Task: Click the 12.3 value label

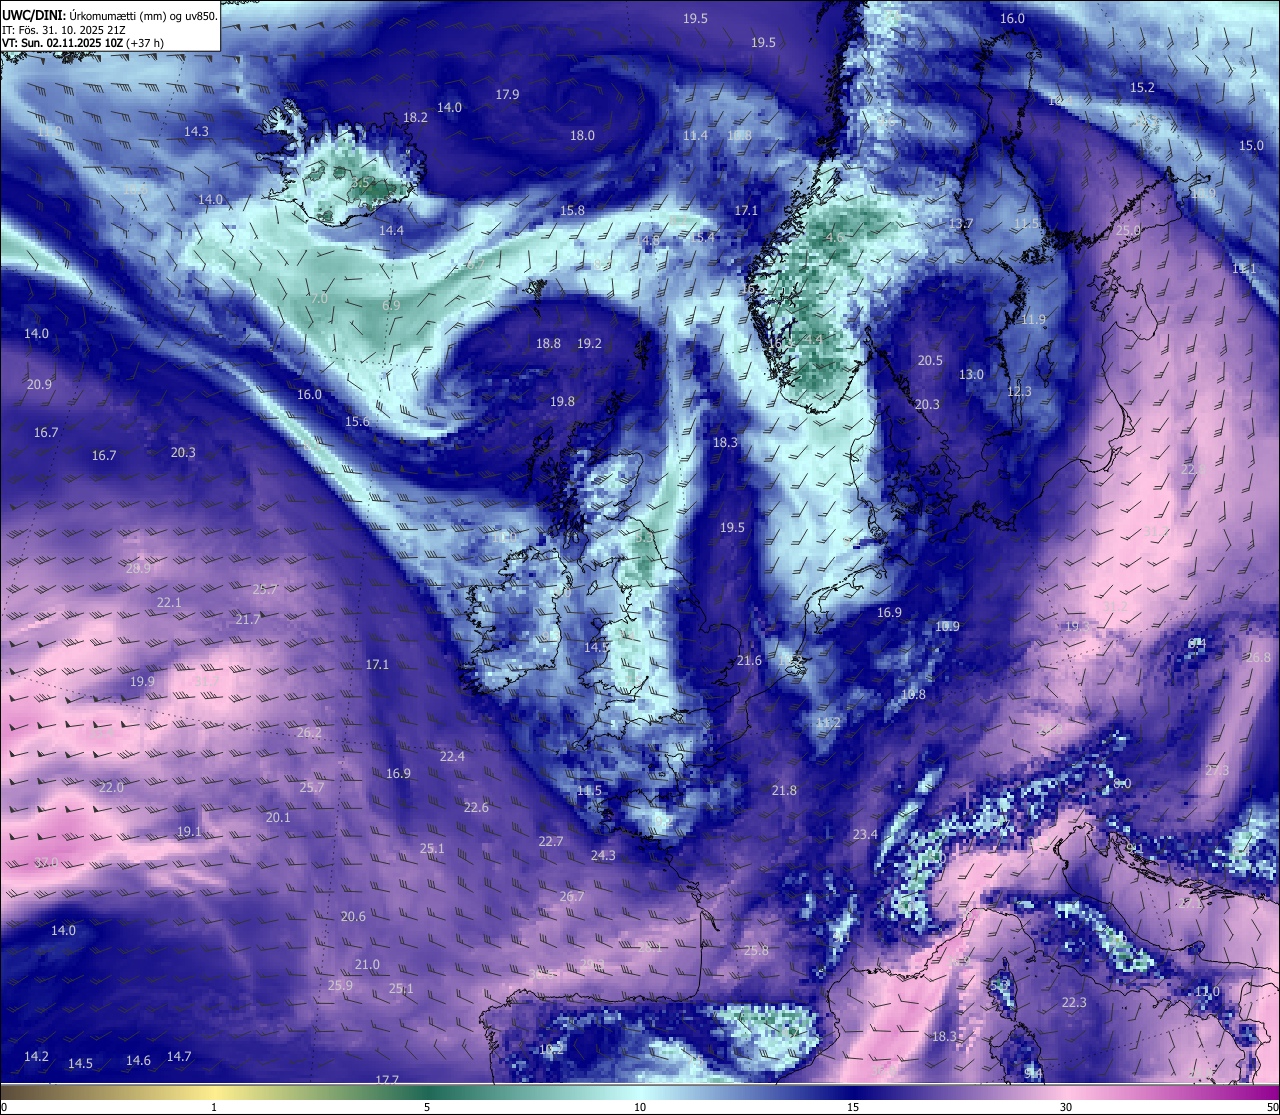Action: tap(1019, 392)
